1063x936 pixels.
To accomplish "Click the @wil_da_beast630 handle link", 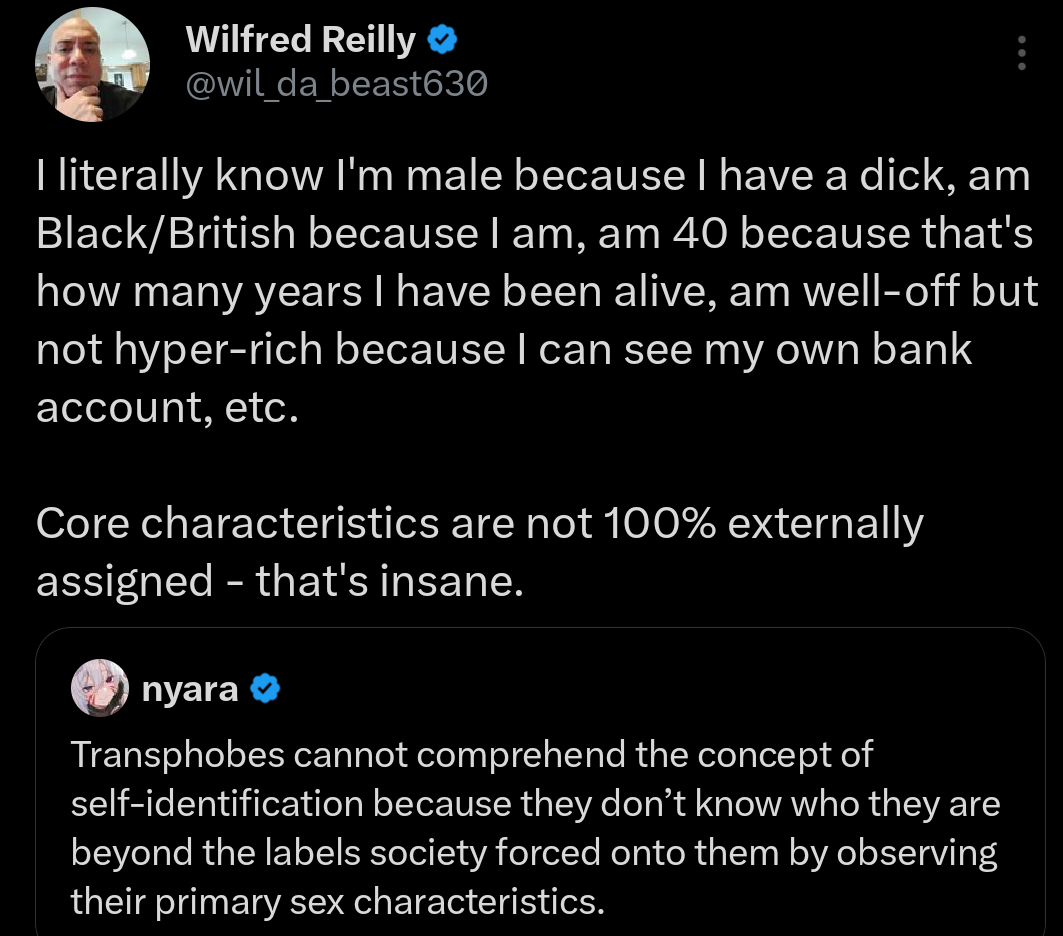I will coord(335,84).
